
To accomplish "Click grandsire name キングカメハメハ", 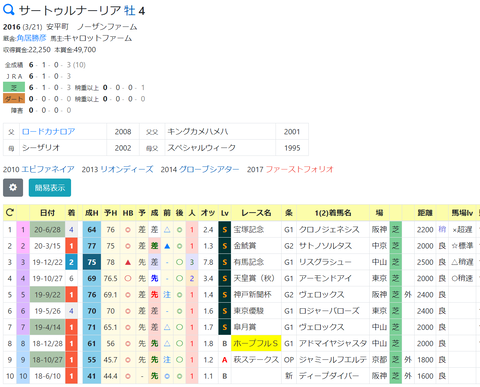I will (x=197, y=132).
